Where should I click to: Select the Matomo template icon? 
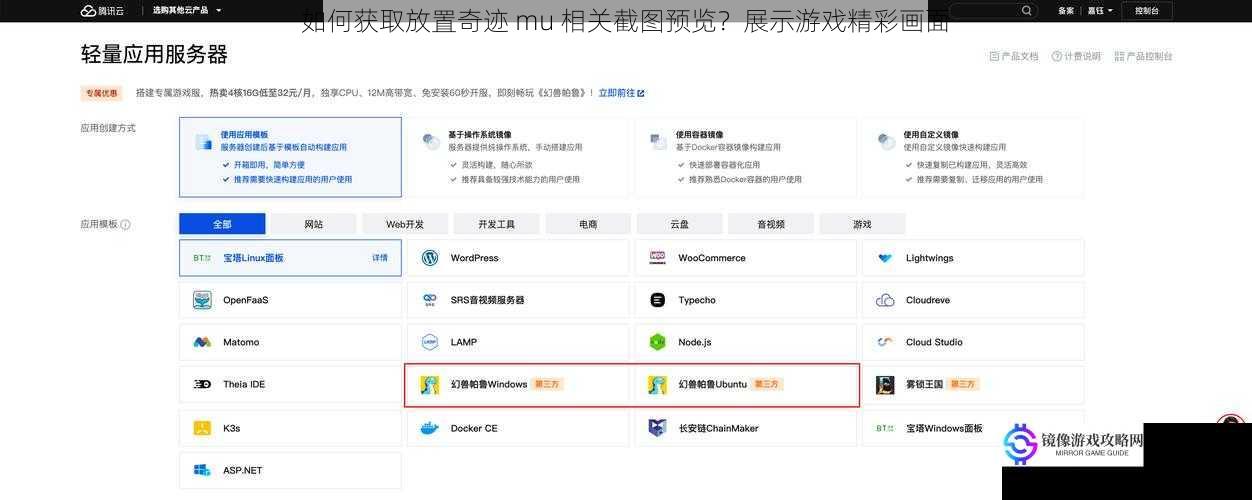click(x=202, y=342)
